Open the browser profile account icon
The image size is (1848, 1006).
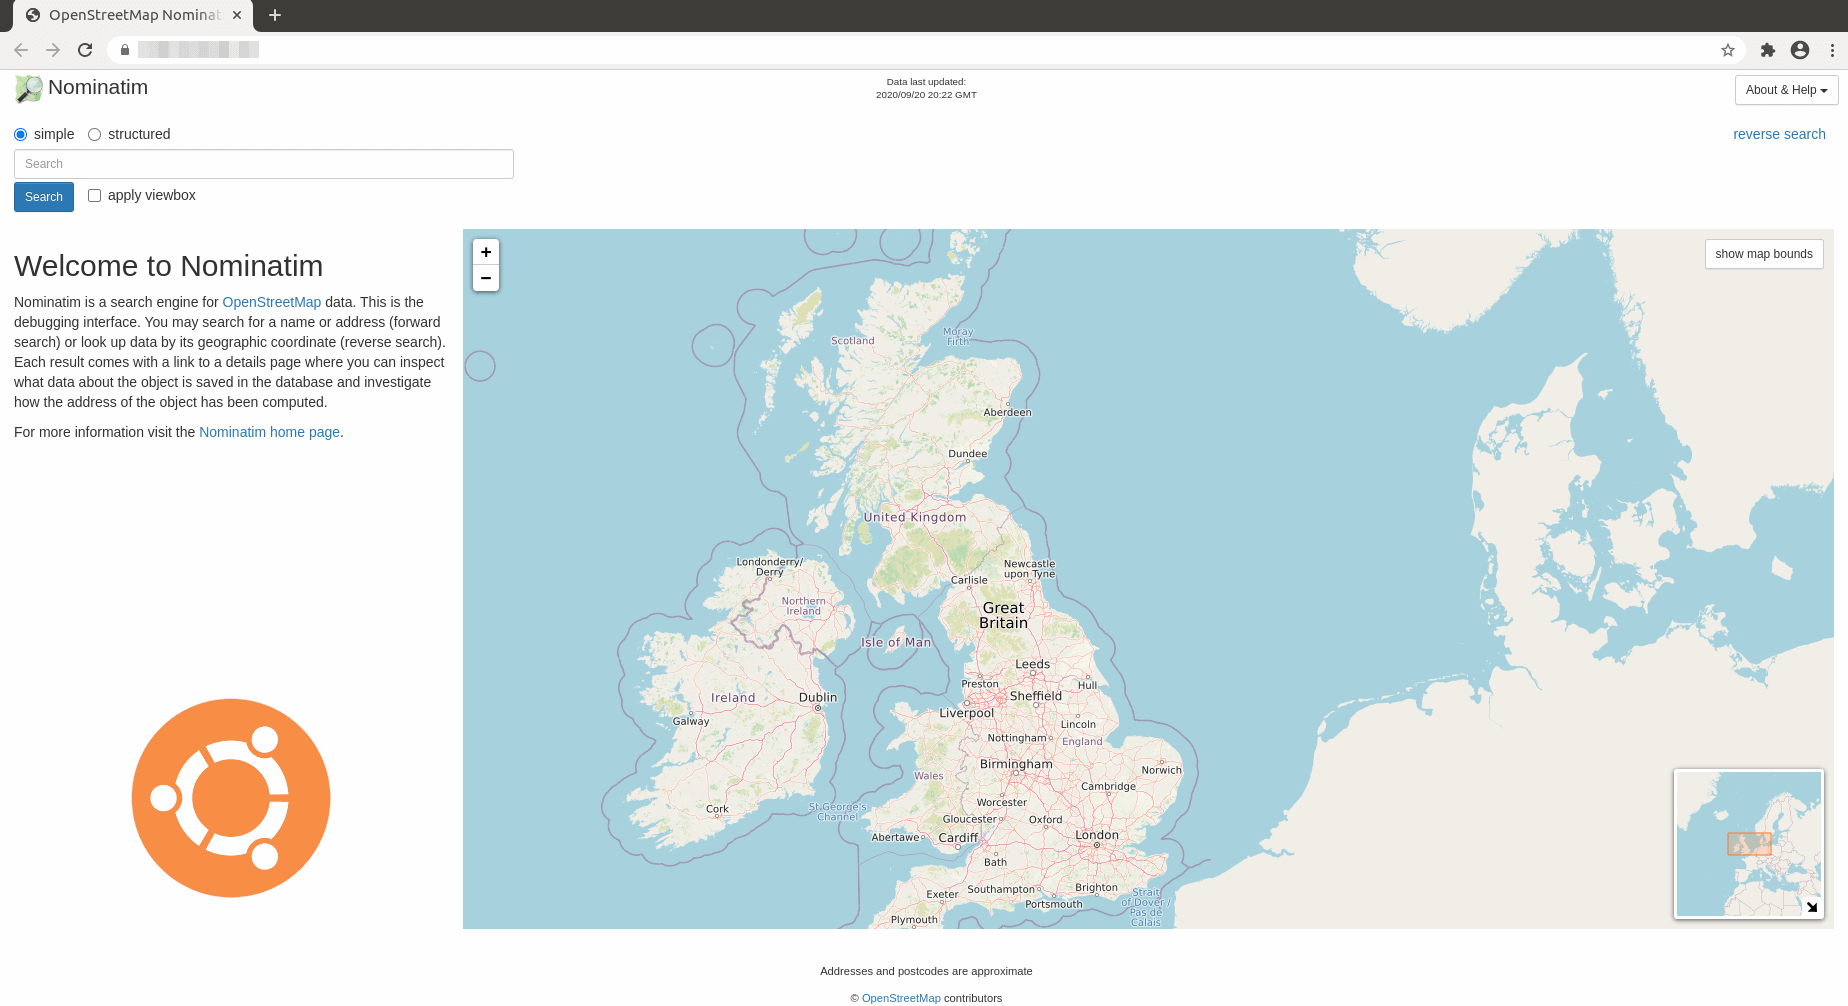coord(1799,50)
